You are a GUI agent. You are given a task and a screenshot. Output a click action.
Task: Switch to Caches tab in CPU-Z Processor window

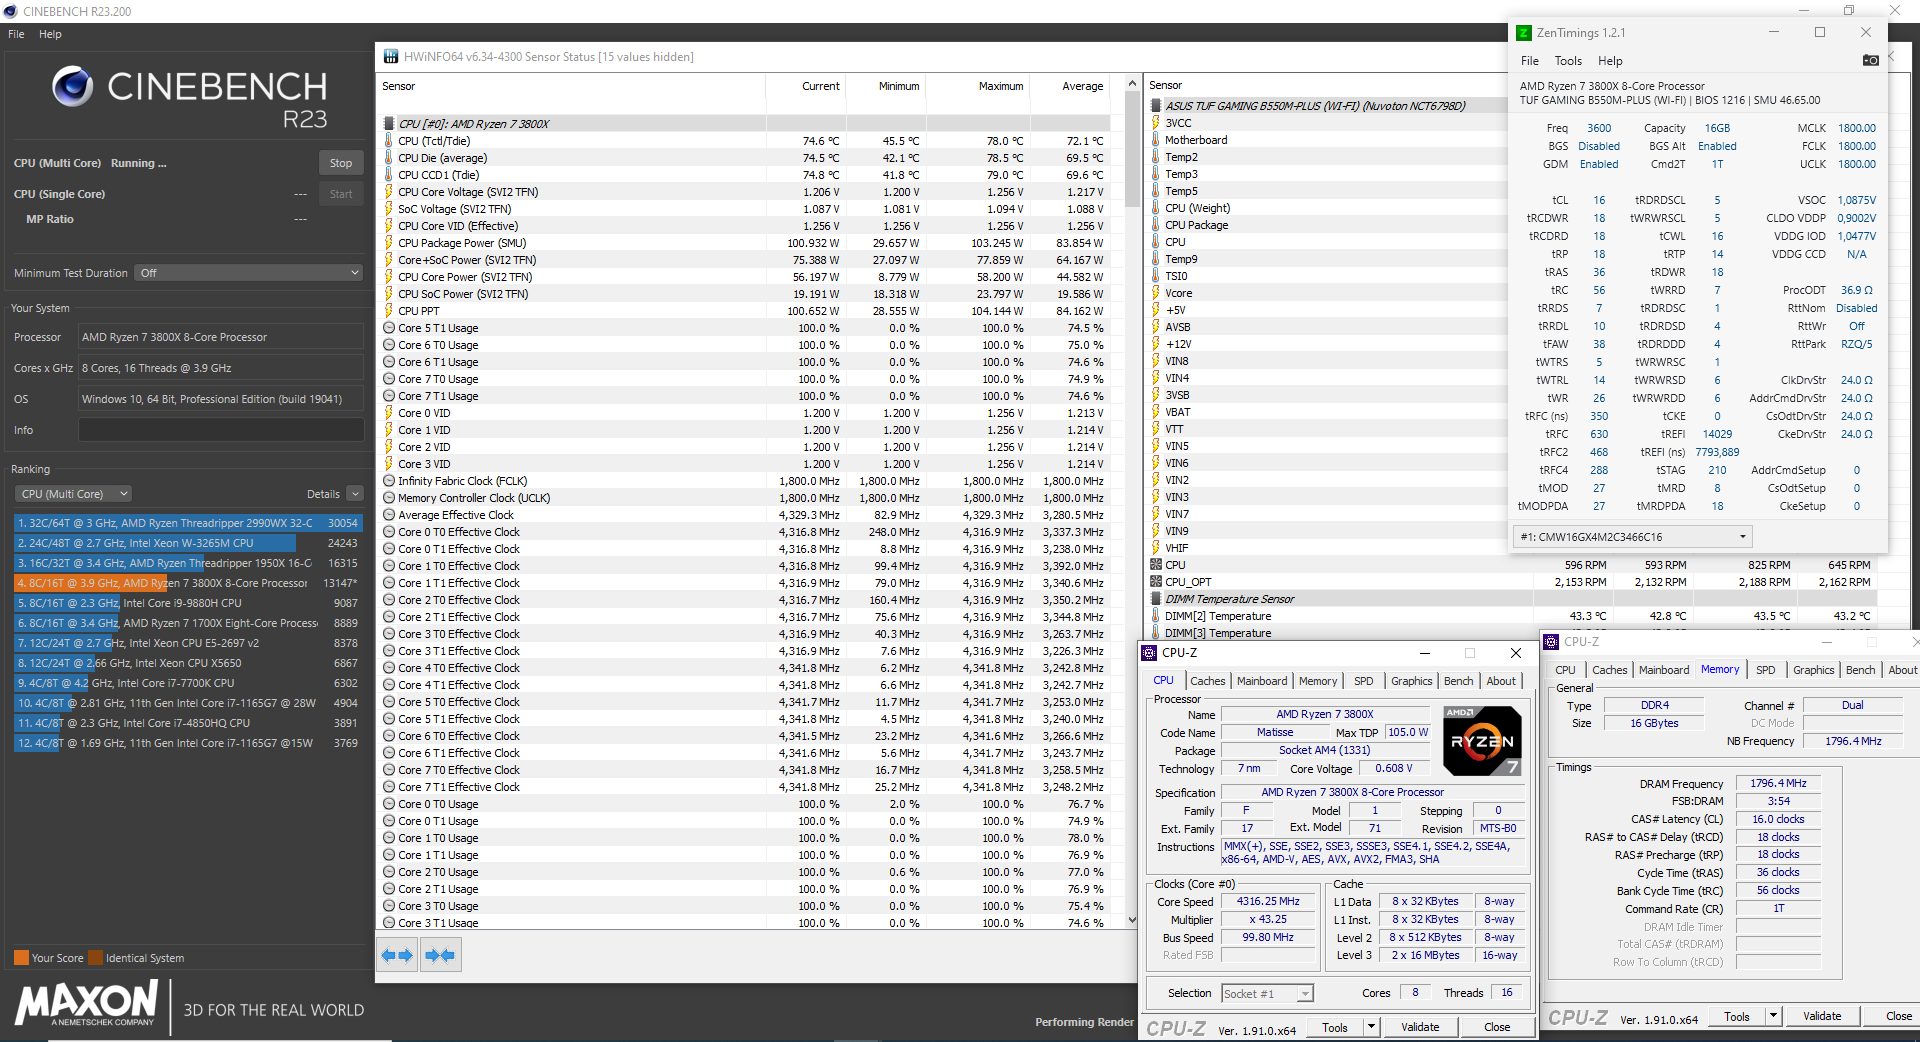(1207, 681)
